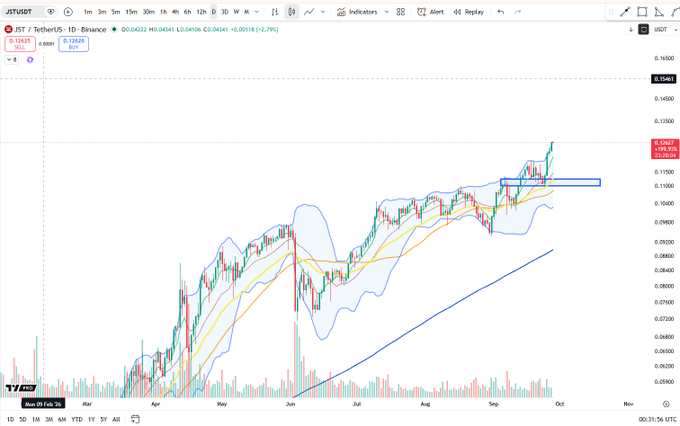This screenshot has height=426, width=680.
Task: Switch to the 1m timeframe
Action: (x=88, y=12)
